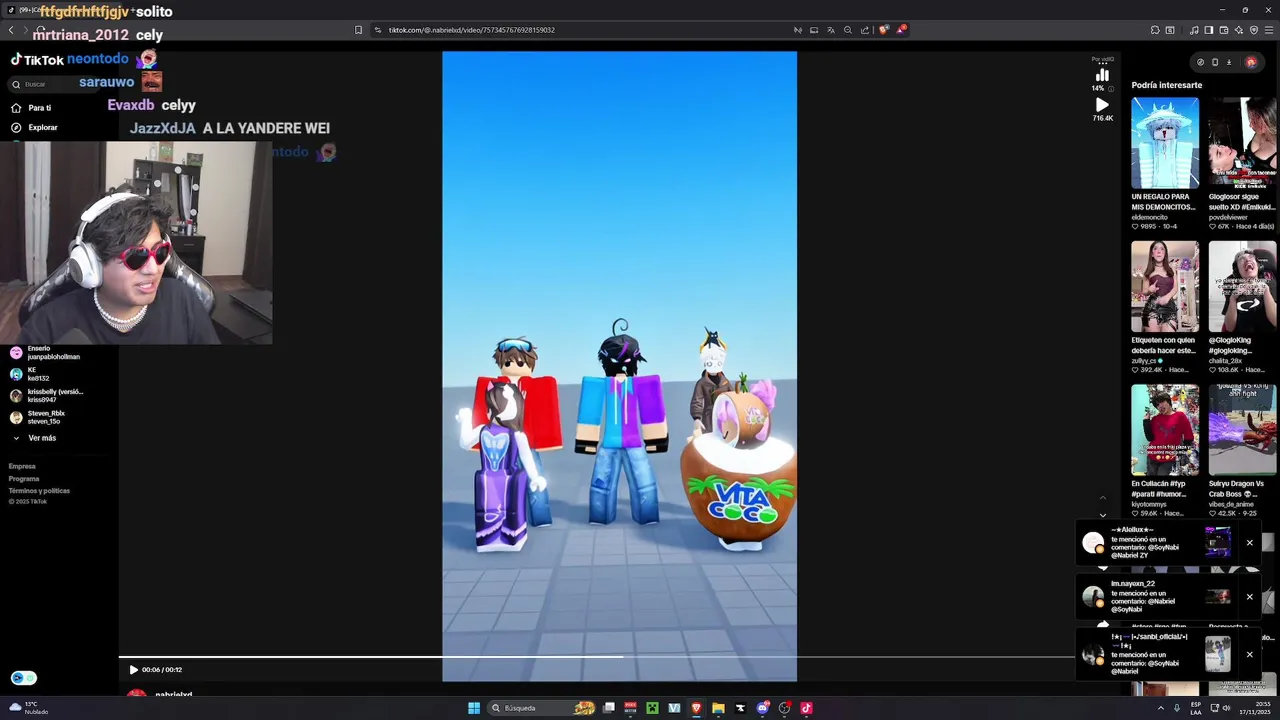
Task: Open krissbelly kriss8947 followed account
Action: coord(47,396)
